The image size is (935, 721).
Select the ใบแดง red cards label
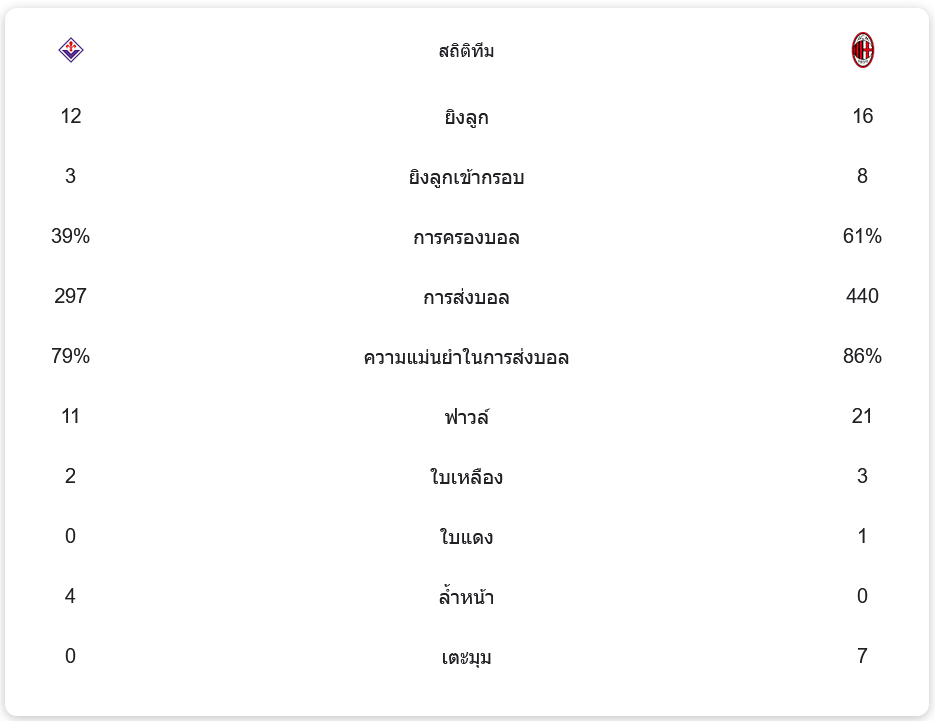(466, 538)
